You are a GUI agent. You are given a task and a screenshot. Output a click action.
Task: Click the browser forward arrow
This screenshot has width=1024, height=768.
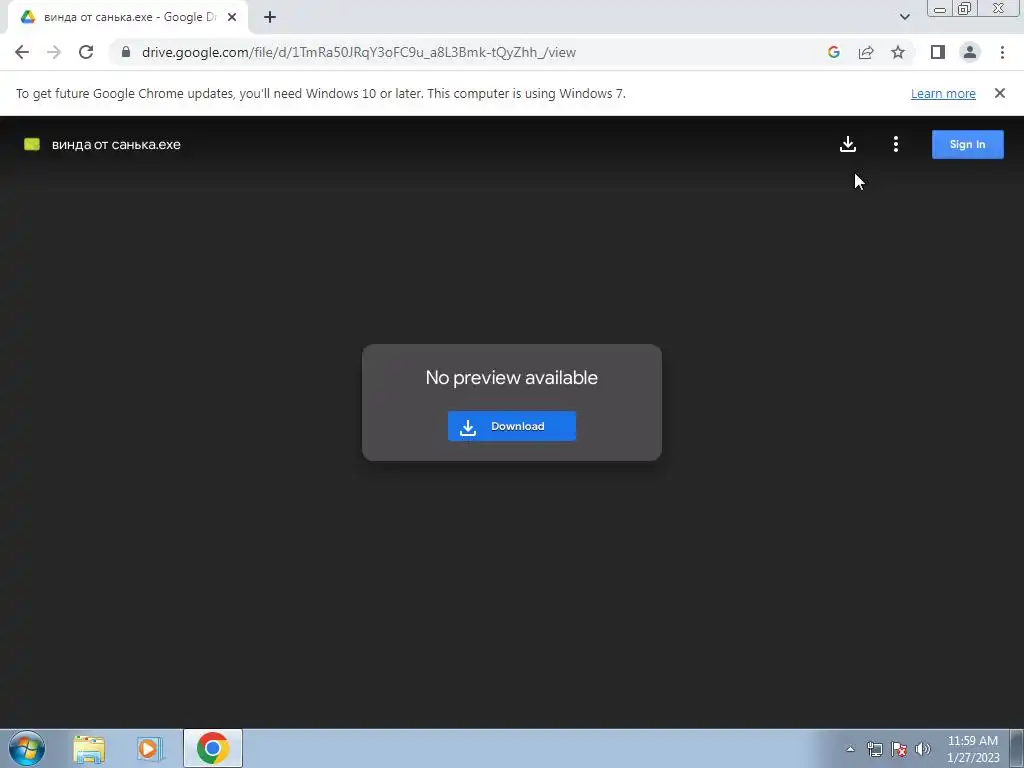pyautogui.click(x=54, y=52)
